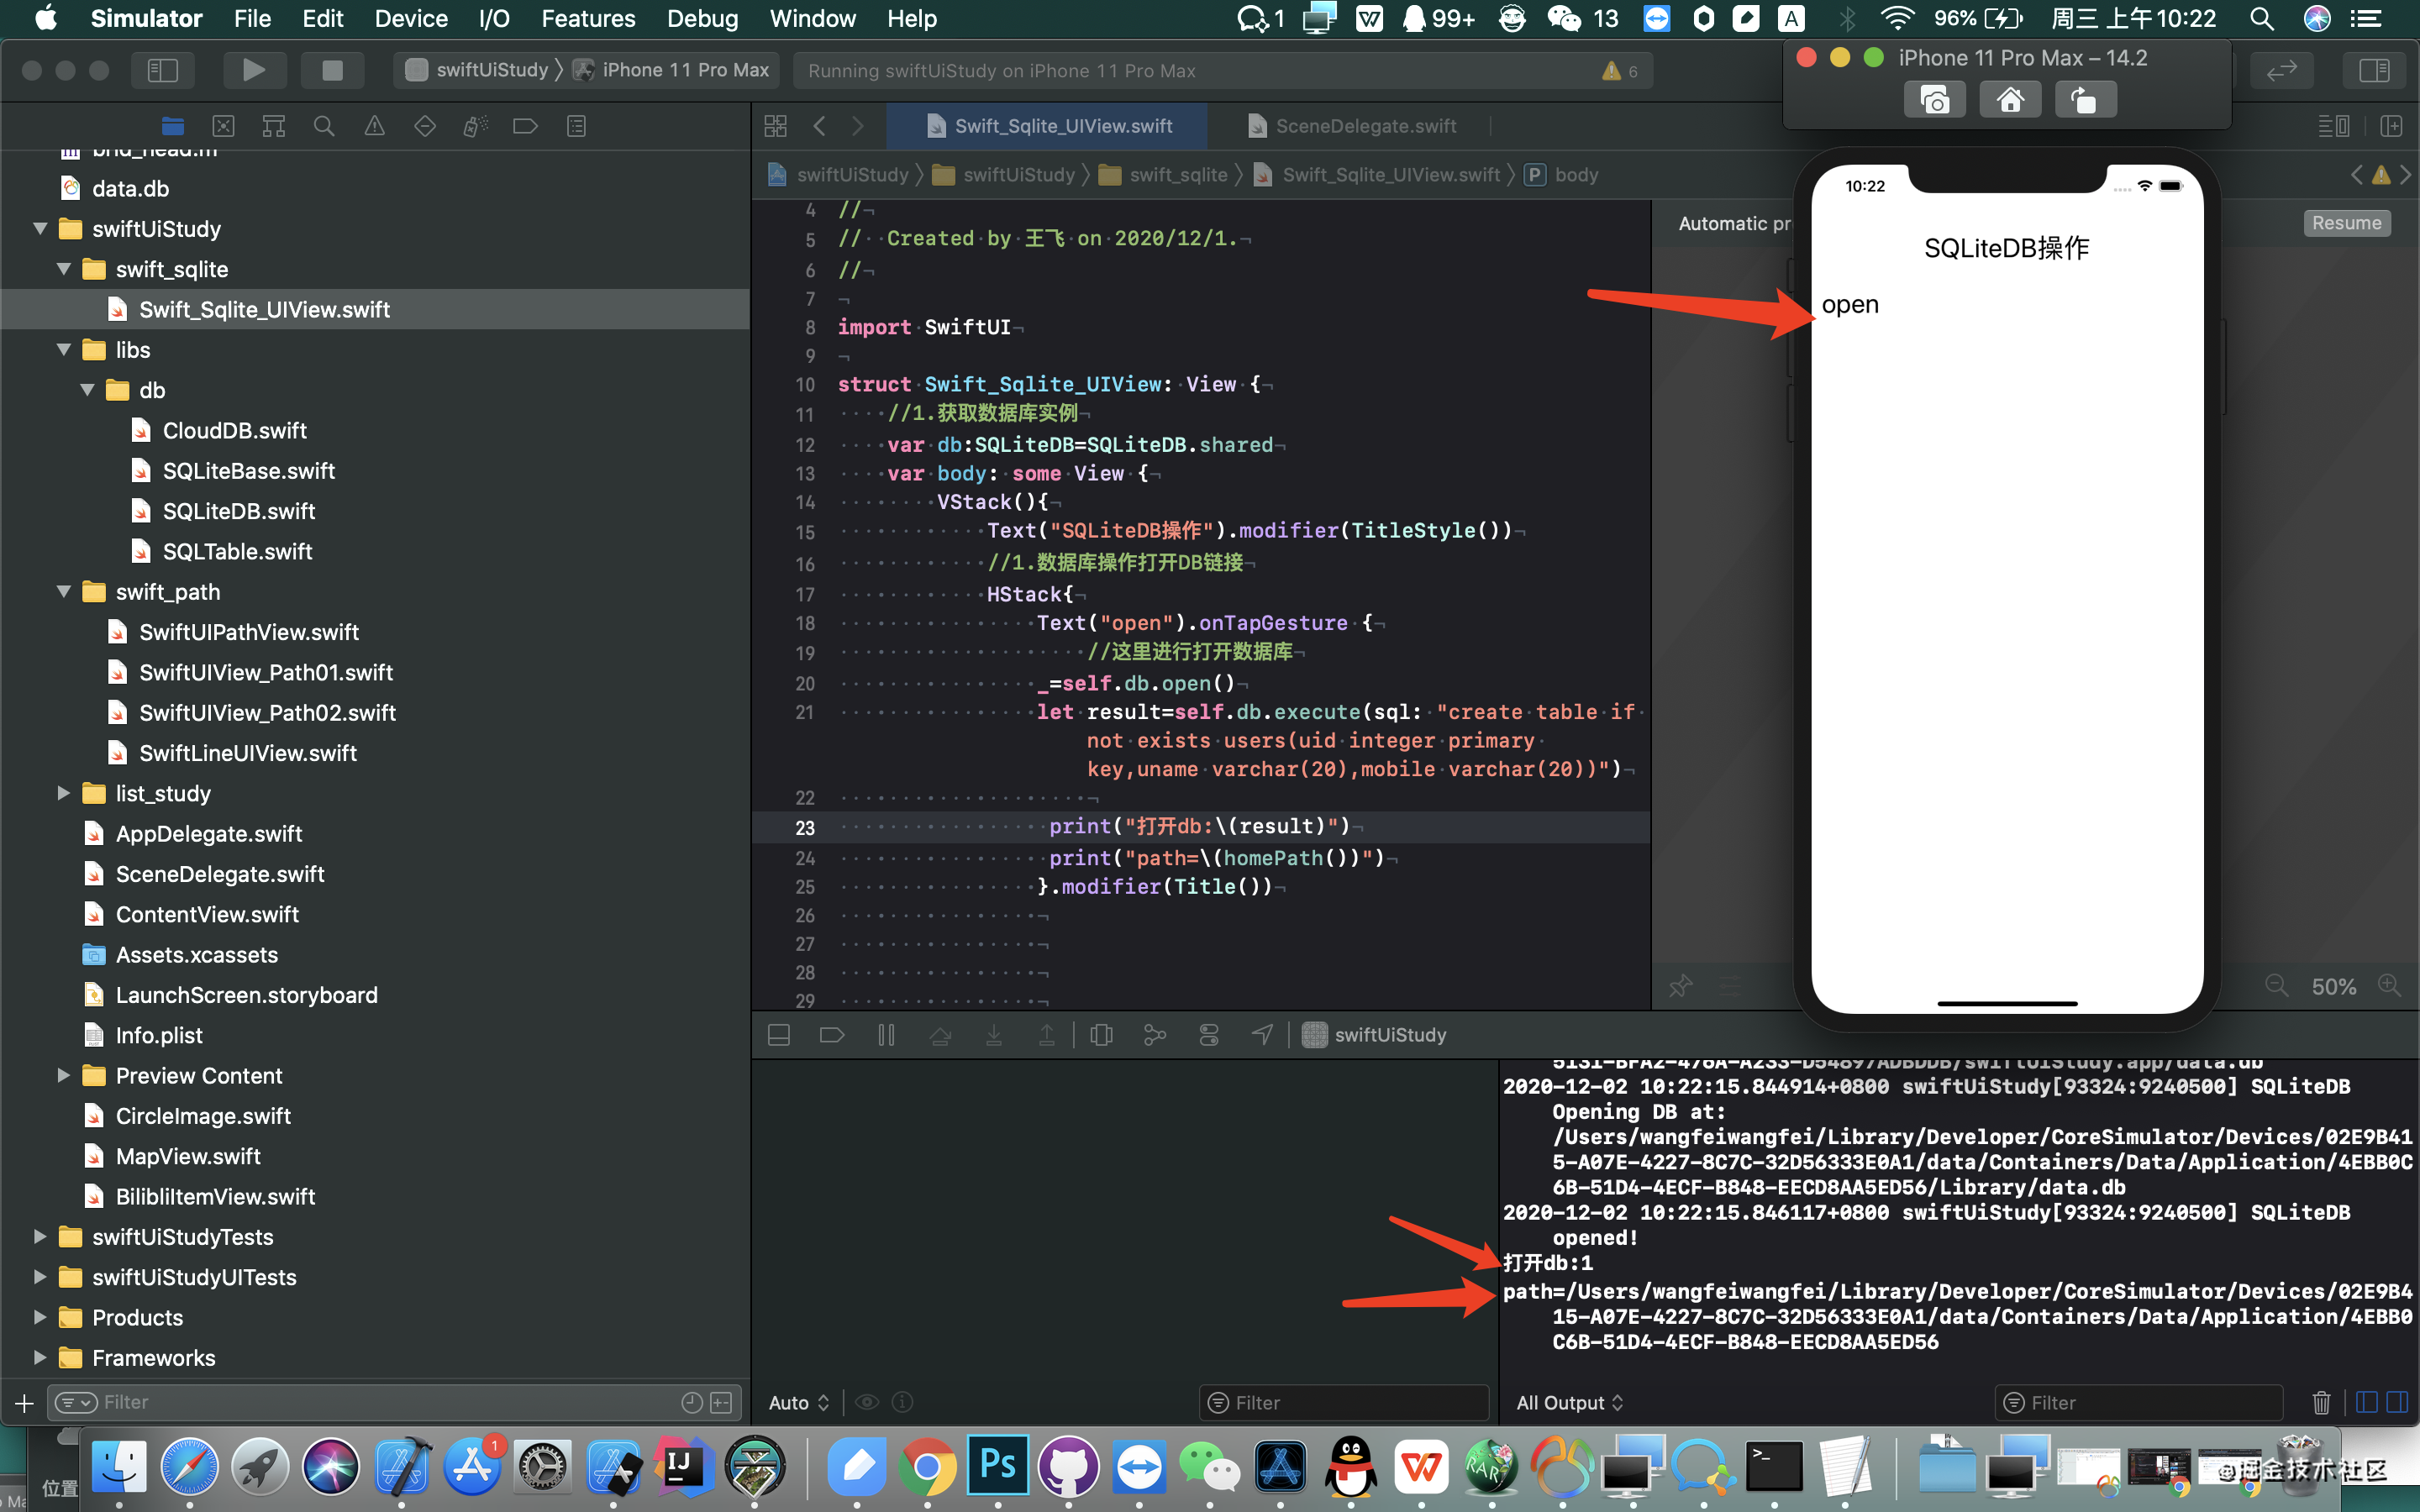This screenshot has width=2420, height=1512.
Task: Tap the open text in the simulator
Action: tap(1849, 305)
